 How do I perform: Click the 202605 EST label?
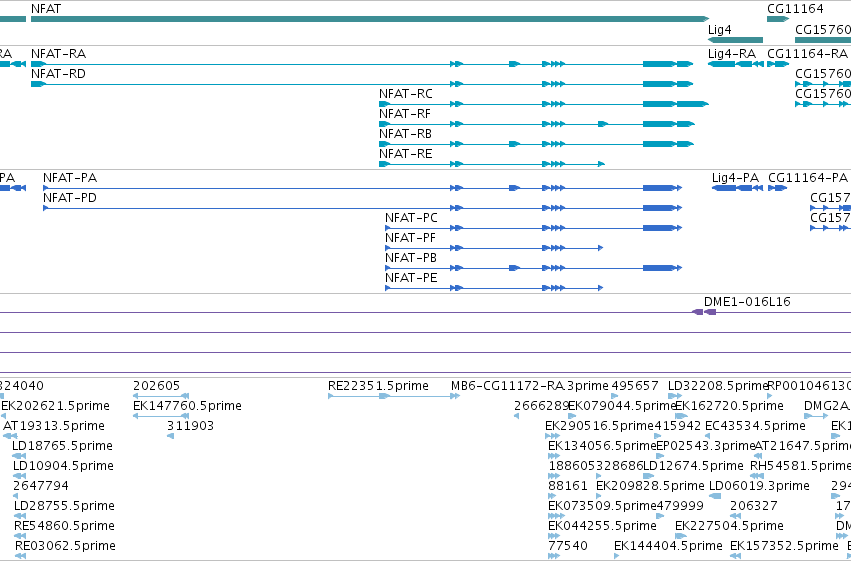pos(156,386)
